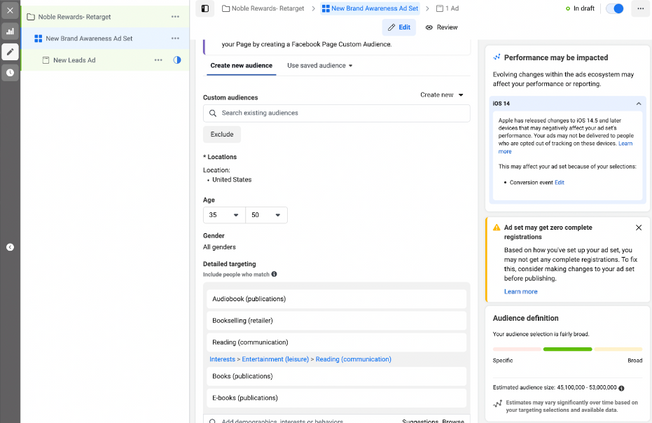Open the bar chart performance icon

[x=10, y=31]
